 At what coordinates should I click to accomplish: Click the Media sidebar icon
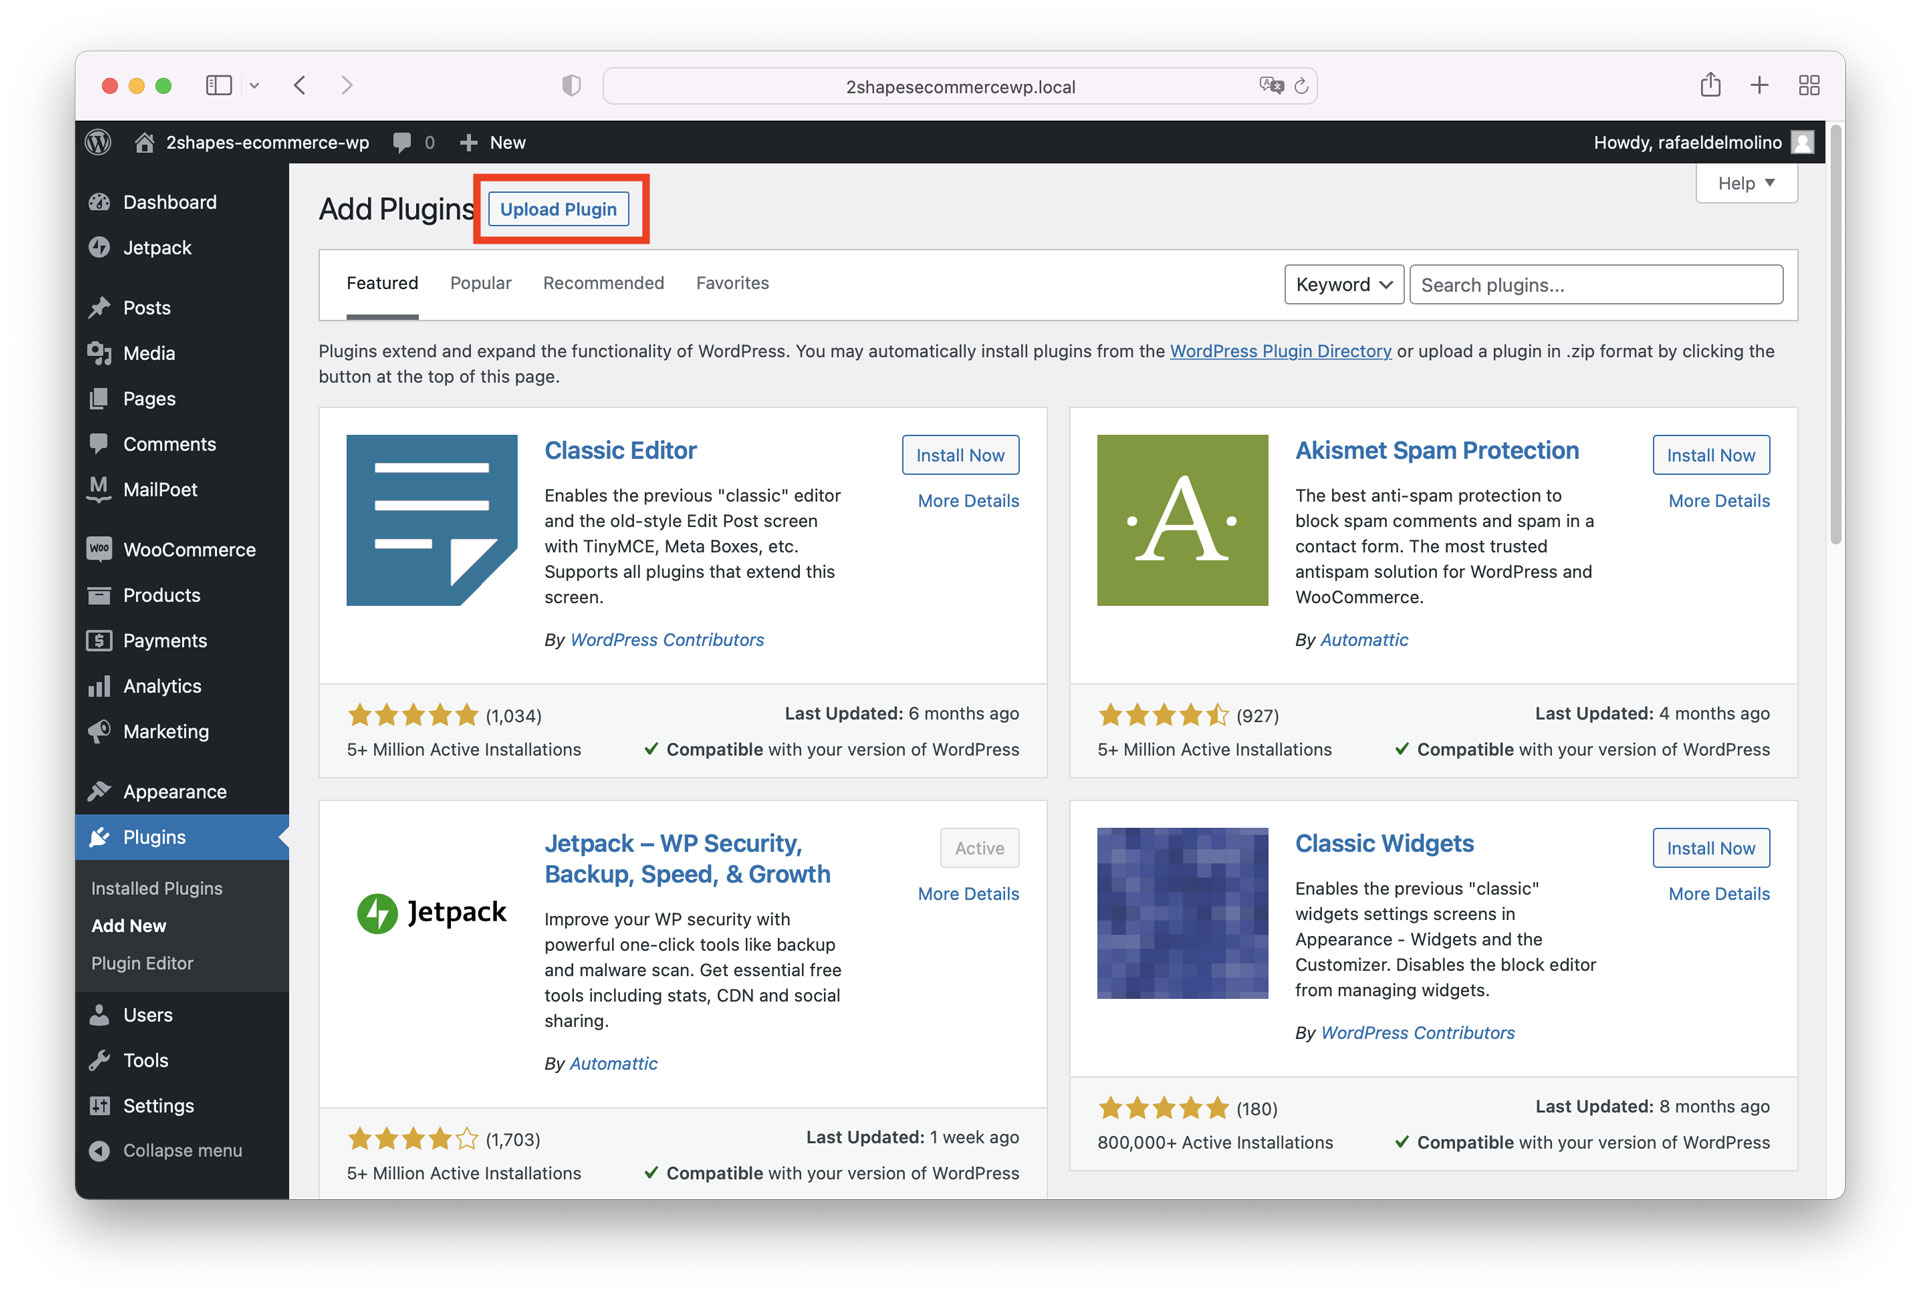(99, 353)
